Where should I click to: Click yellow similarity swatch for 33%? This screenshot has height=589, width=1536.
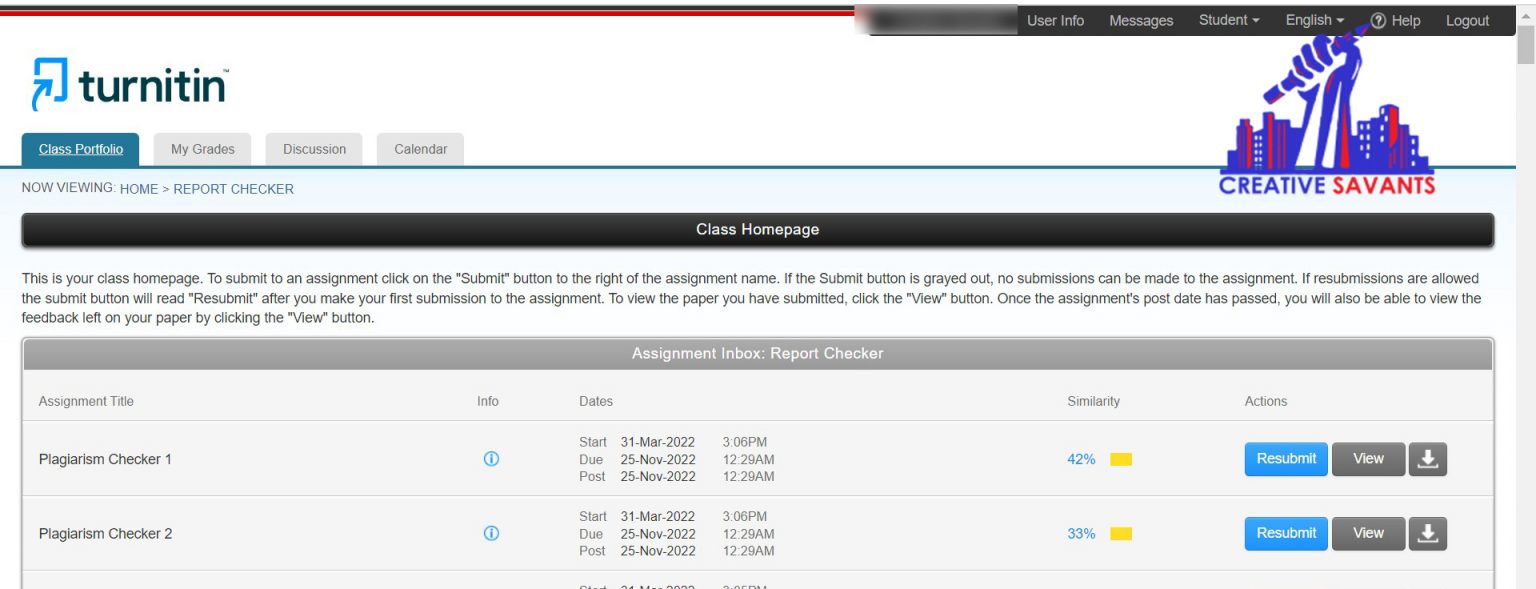coord(1121,534)
